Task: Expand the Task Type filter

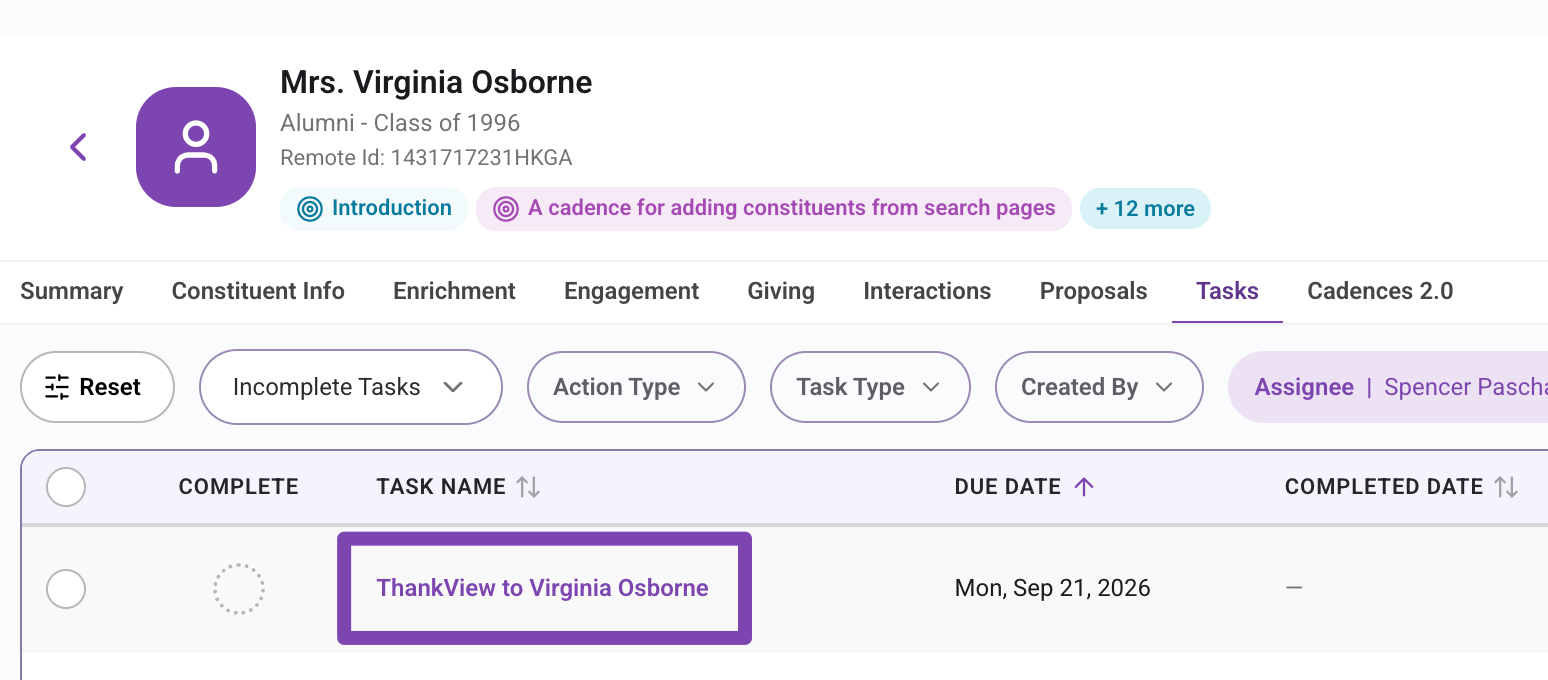Action: [870, 387]
